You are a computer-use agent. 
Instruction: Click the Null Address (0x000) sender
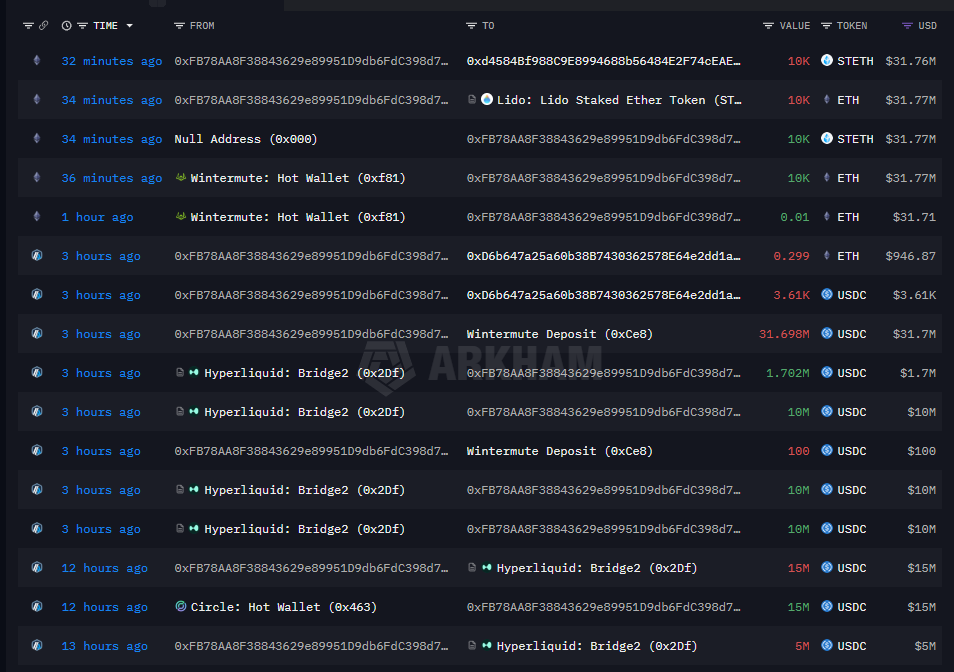pos(245,139)
